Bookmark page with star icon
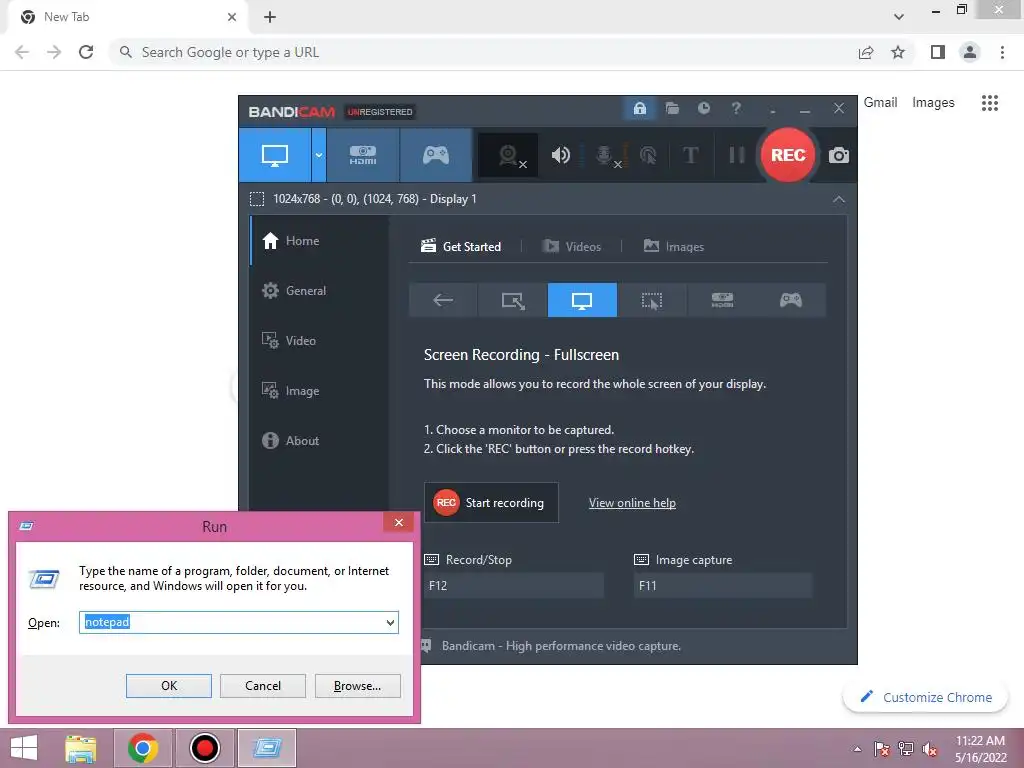 (898, 52)
